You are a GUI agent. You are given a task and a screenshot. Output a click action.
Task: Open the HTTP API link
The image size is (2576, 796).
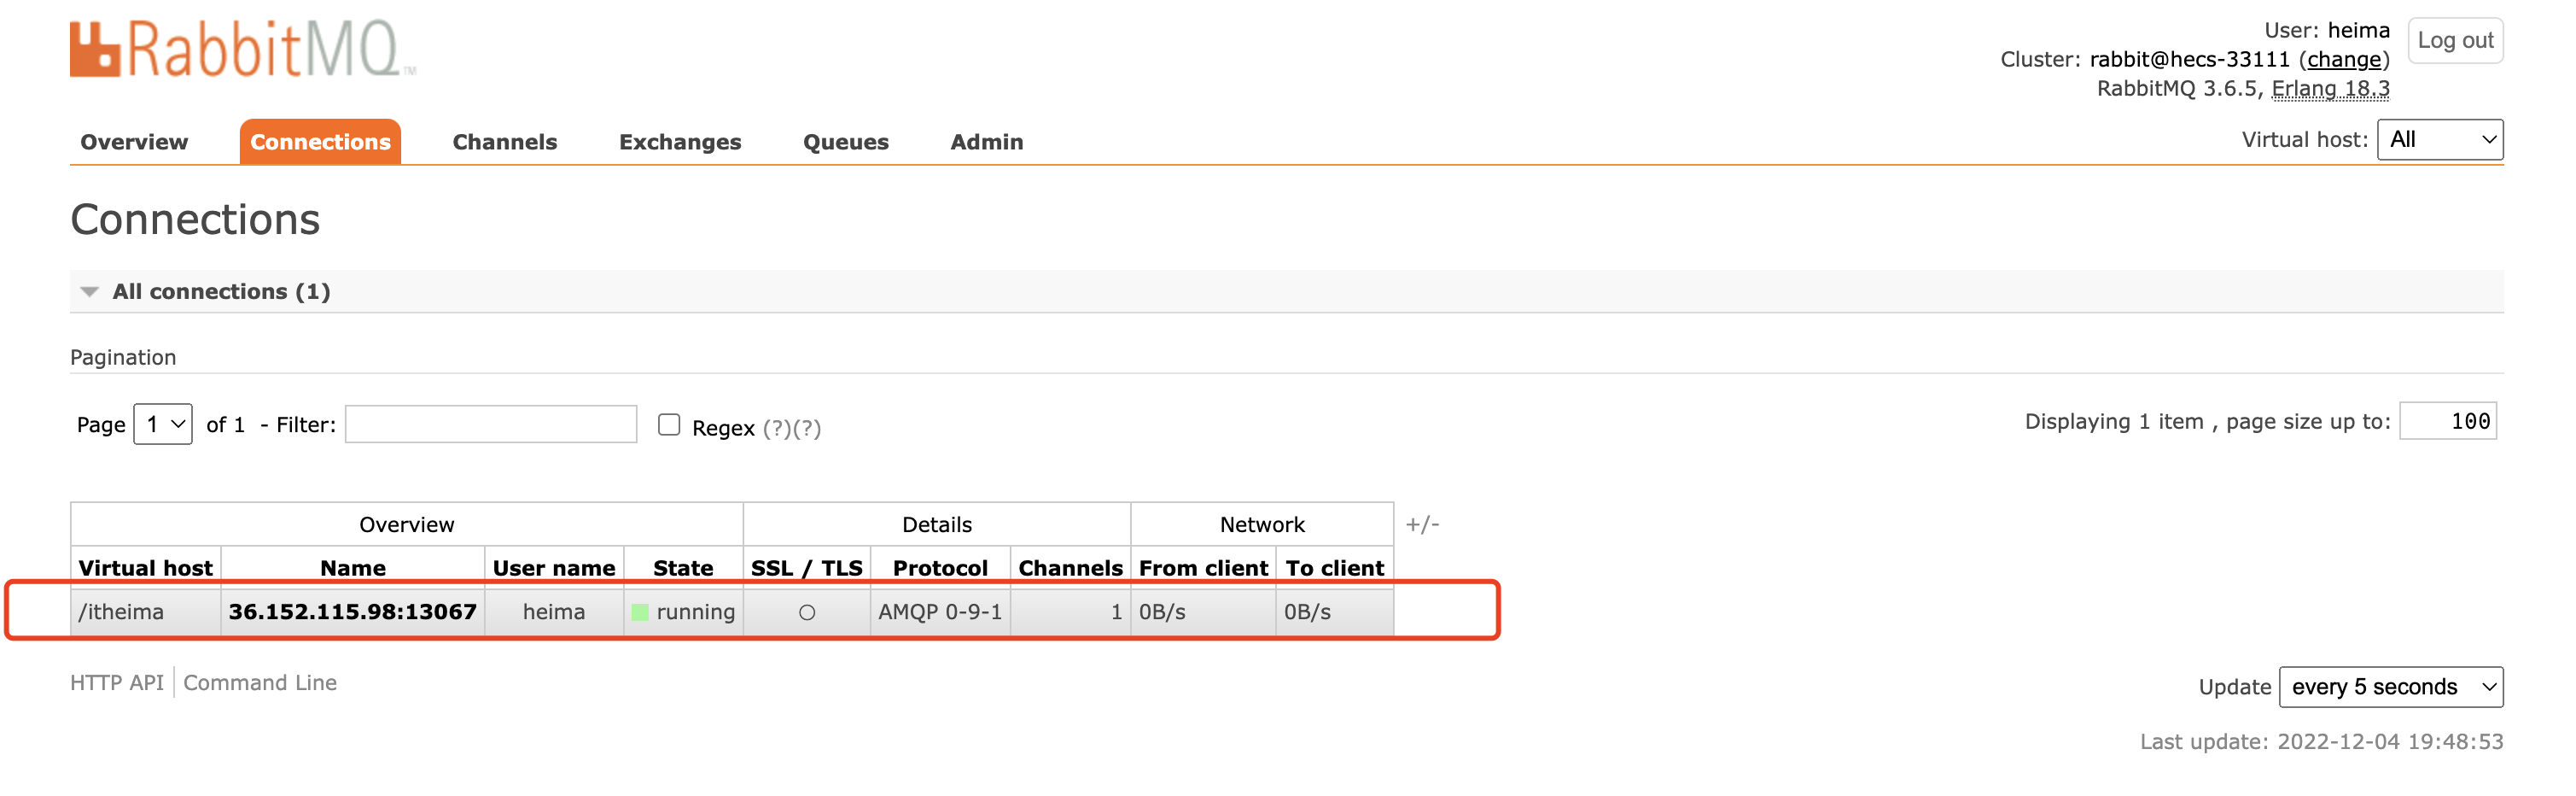[x=117, y=682]
